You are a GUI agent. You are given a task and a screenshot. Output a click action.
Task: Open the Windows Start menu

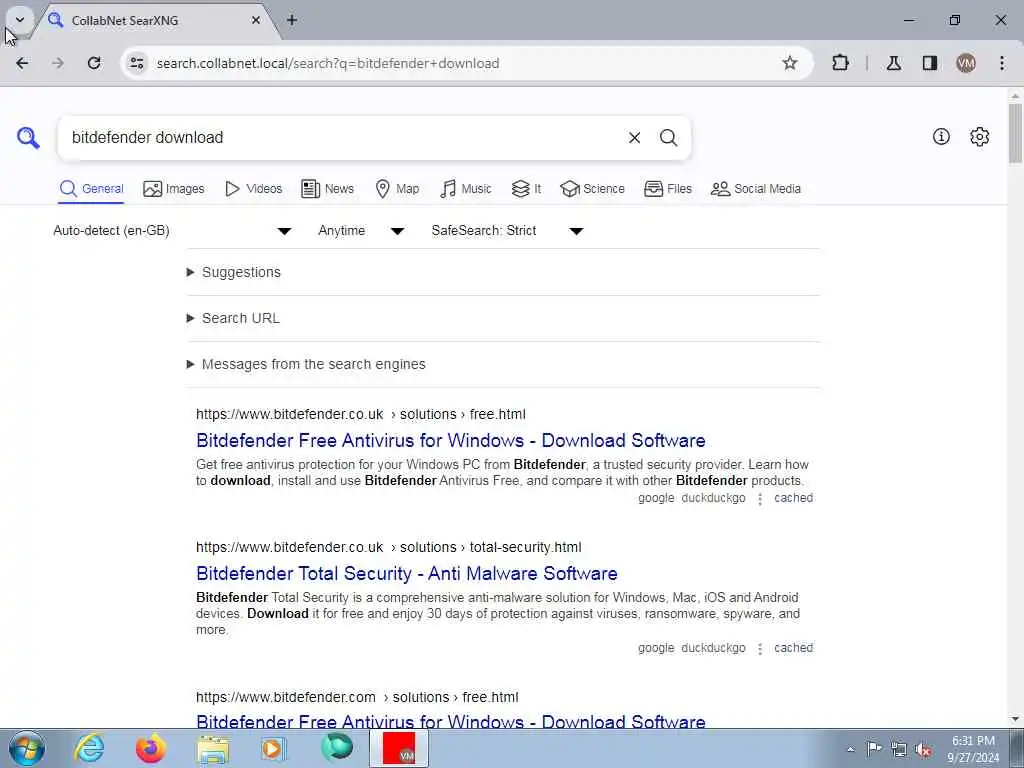pyautogui.click(x=27, y=748)
